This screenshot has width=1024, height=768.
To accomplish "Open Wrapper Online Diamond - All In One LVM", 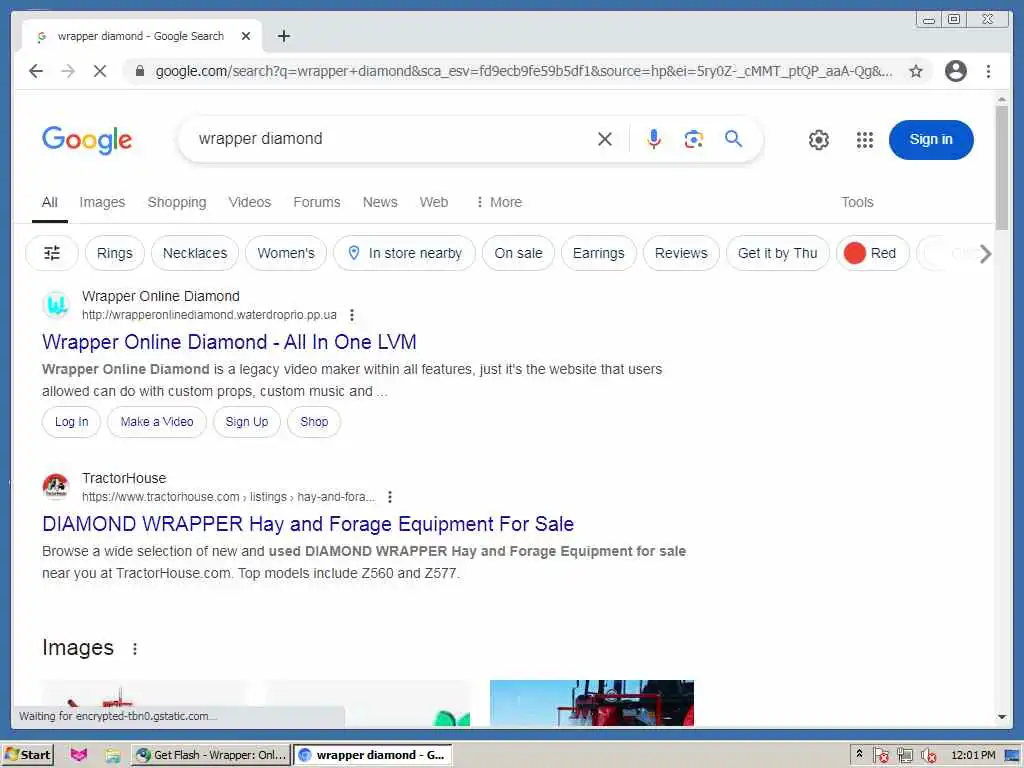I will 229,342.
